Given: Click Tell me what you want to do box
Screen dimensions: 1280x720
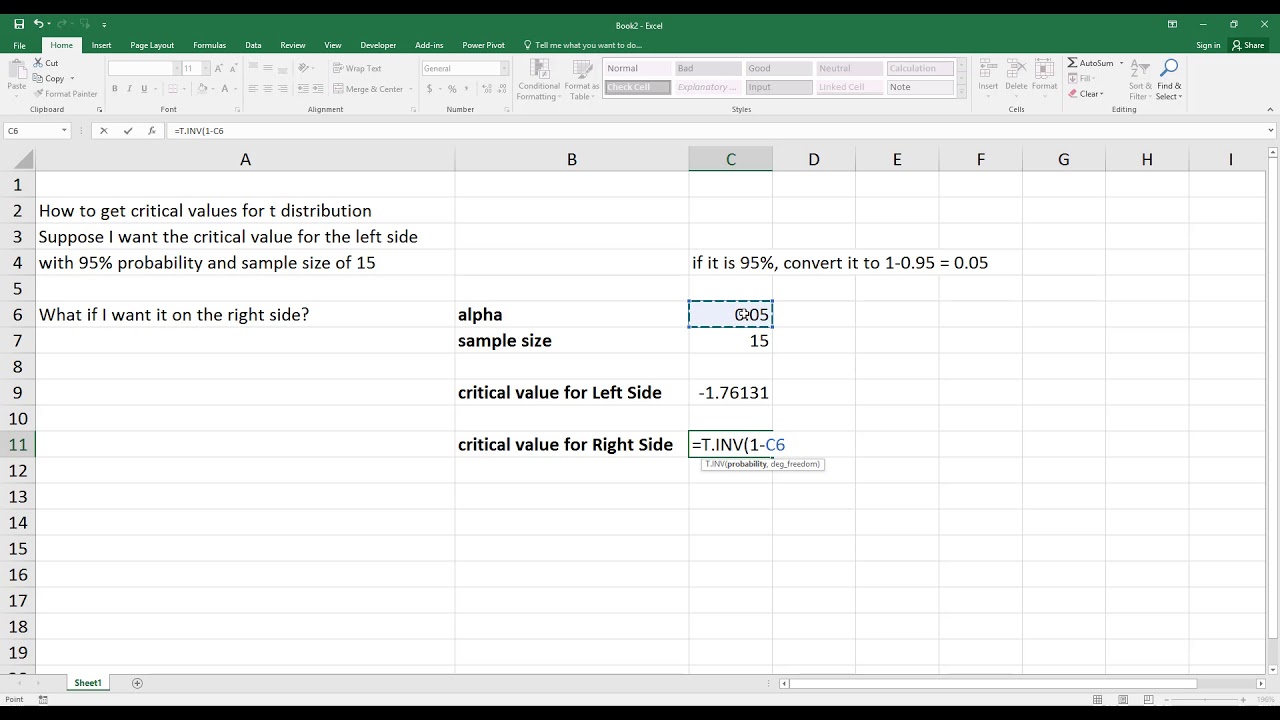Looking at the screenshot, I should pos(583,45).
